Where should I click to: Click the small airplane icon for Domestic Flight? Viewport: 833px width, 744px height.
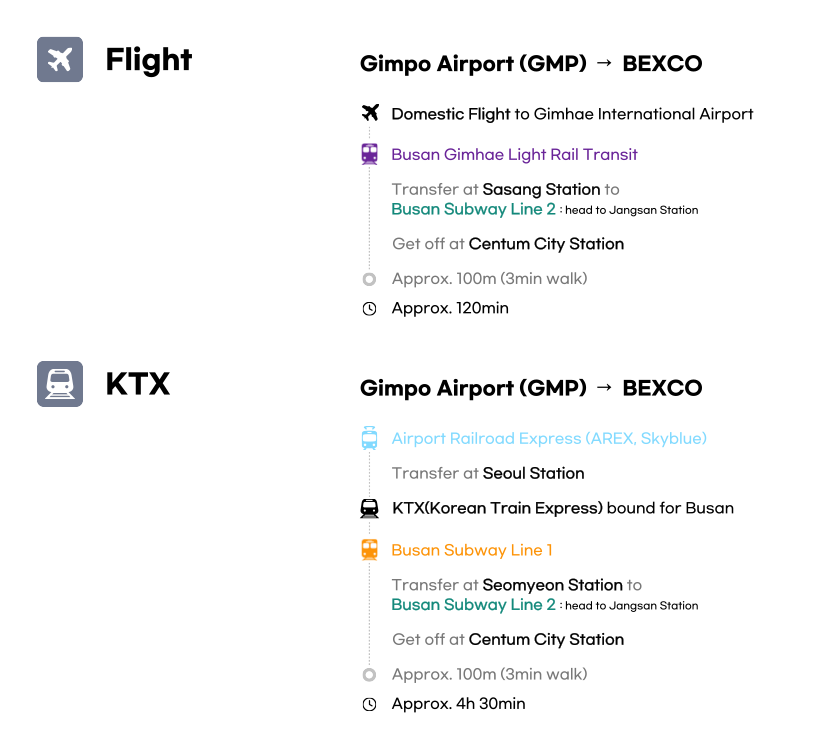pyautogui.click(x=370, y=113)
